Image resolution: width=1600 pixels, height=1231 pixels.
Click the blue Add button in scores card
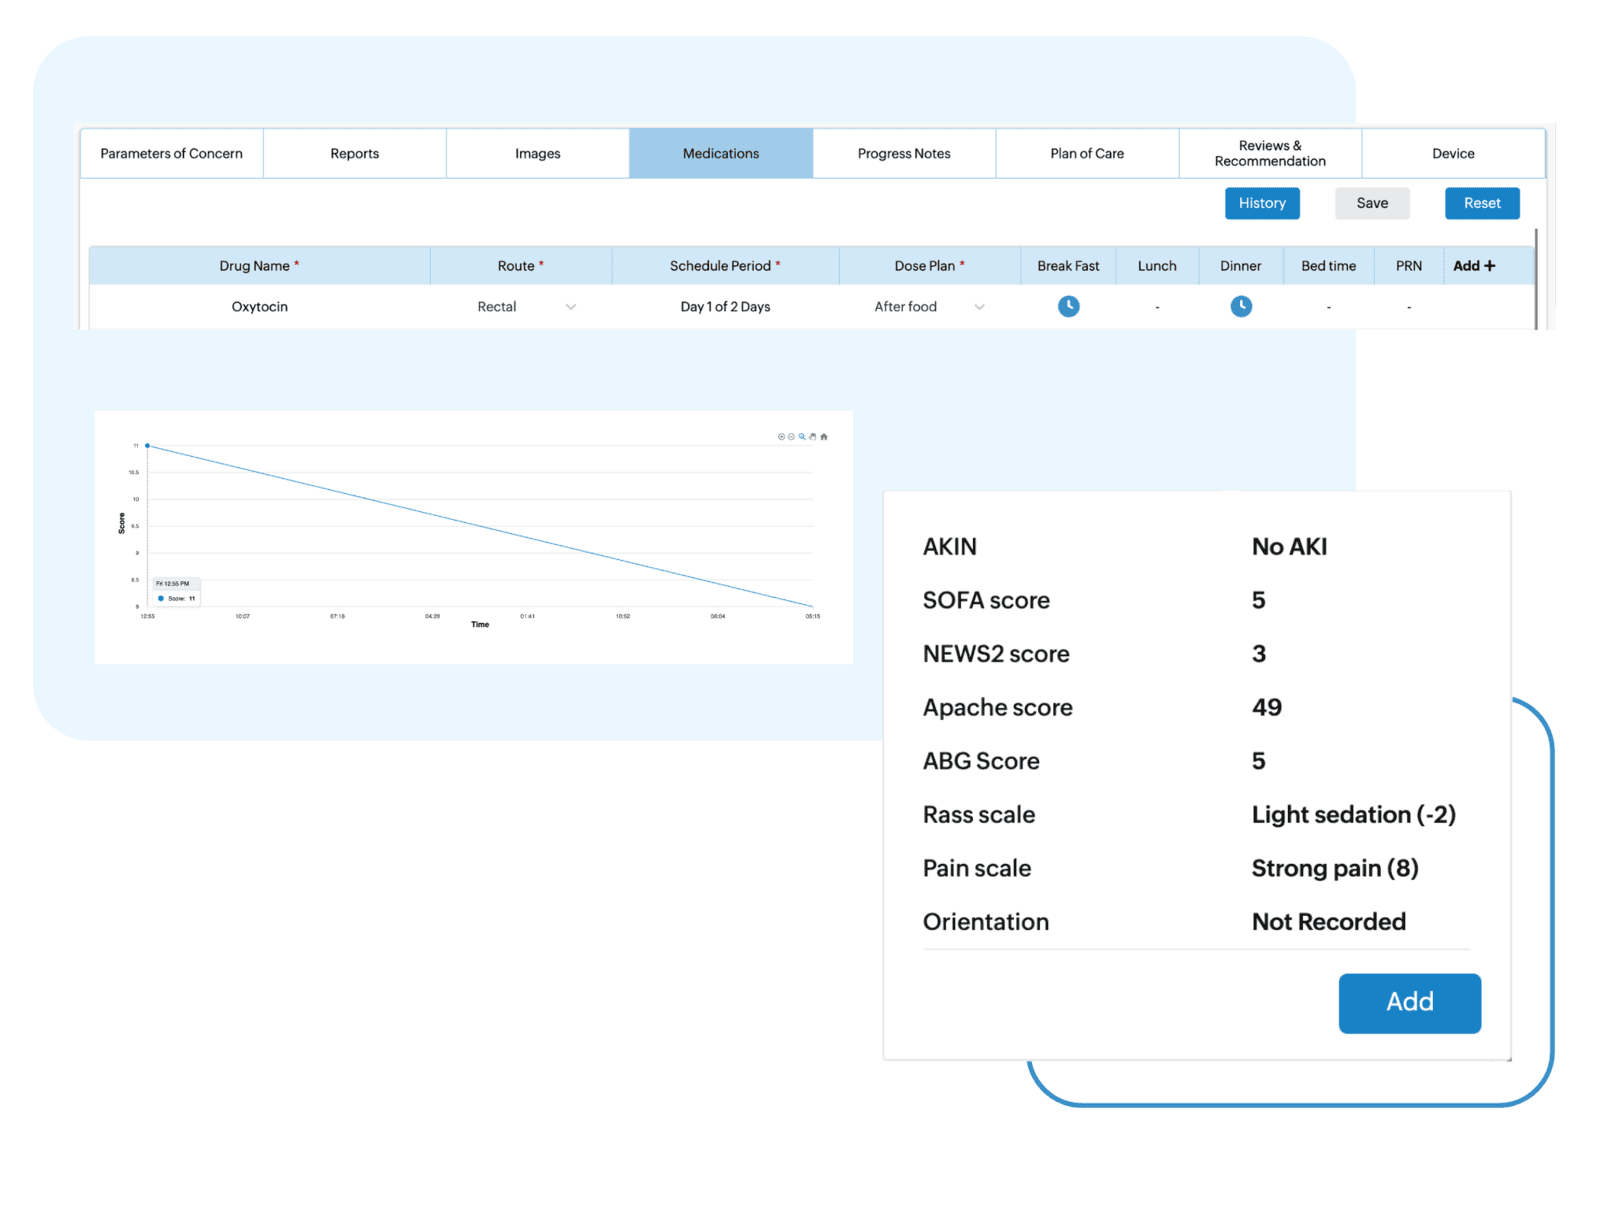click(1409, 1002)
